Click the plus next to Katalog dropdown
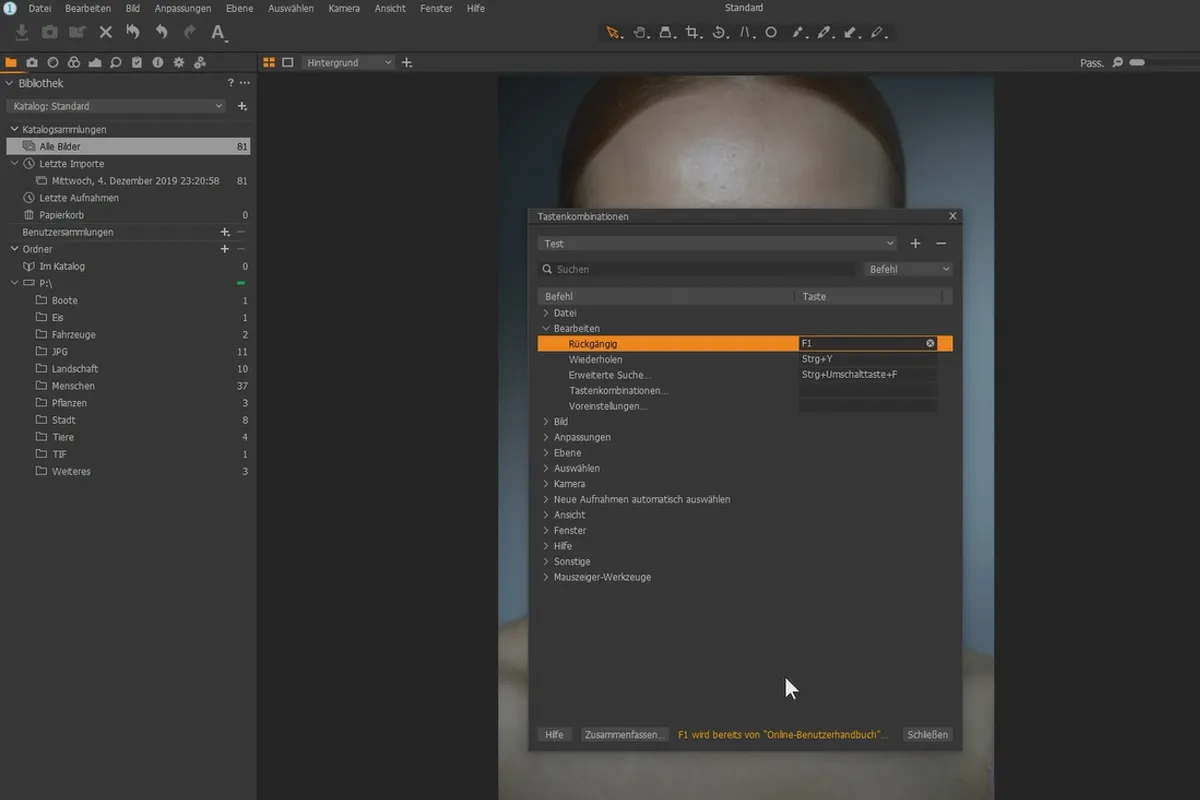The image size is (1200, 800). 242,106
